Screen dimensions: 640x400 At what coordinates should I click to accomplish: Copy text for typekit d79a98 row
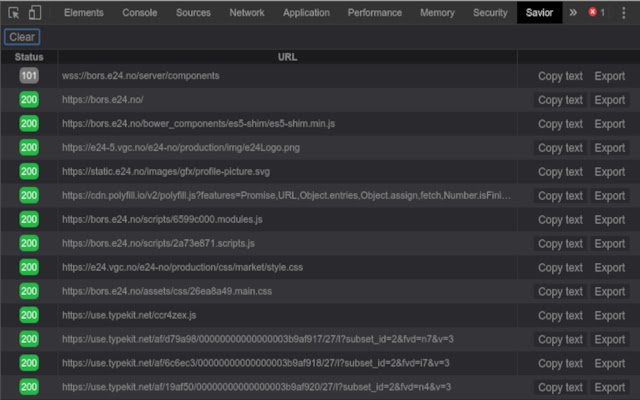(560, 340)
